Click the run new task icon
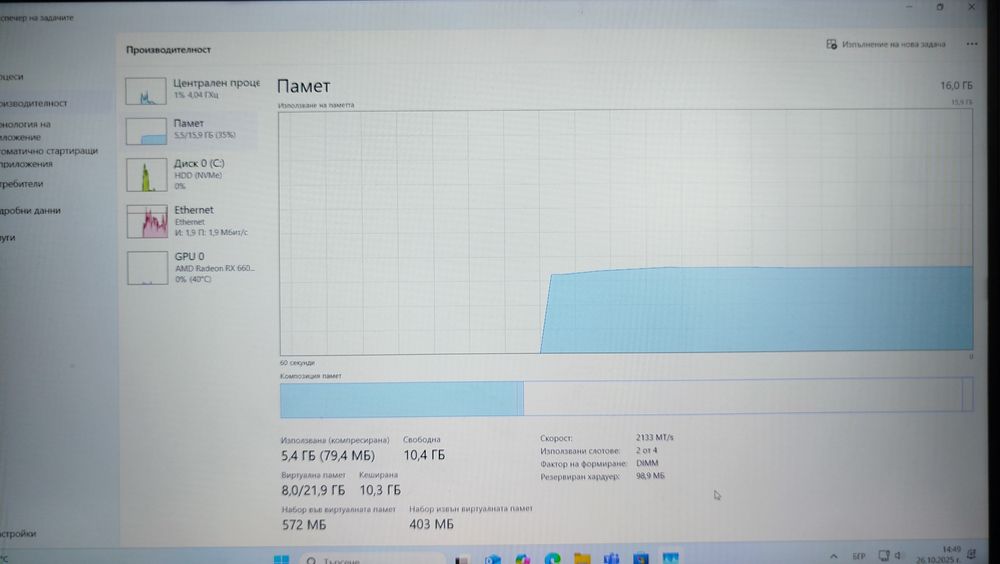Screen dimensions: 1000x564 click(831, 44)
